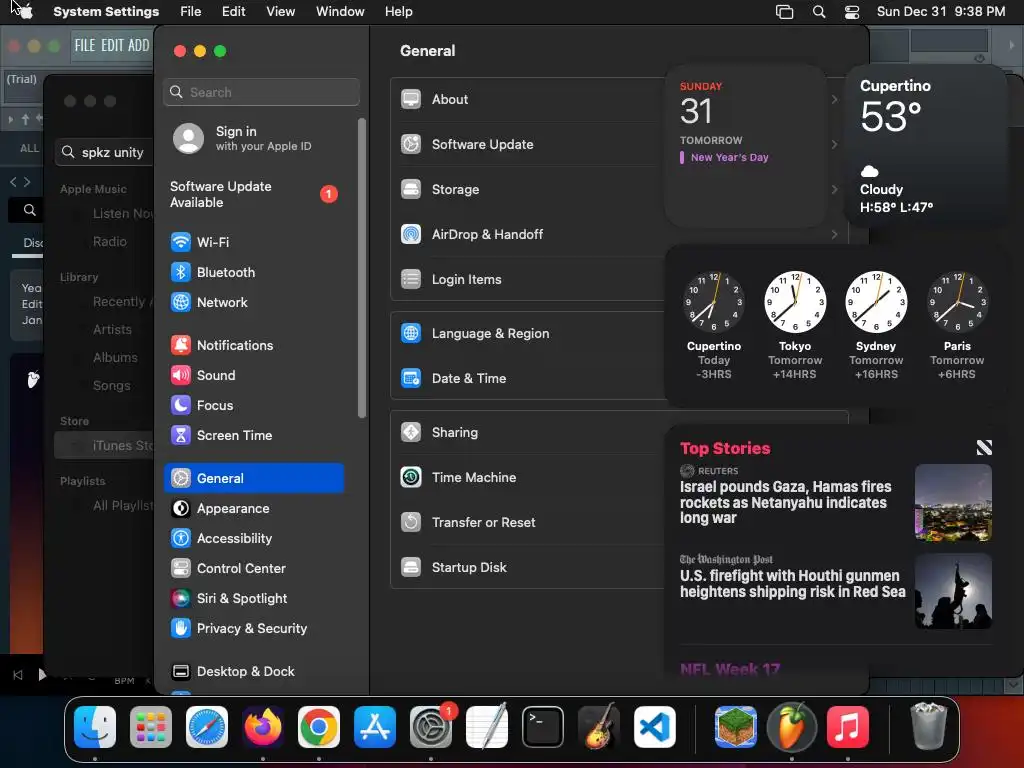The height and width of the screenshot is (768, 1024).
Task: Select Desktop & Dock in sidebar
Action: (x=254, y=672)
